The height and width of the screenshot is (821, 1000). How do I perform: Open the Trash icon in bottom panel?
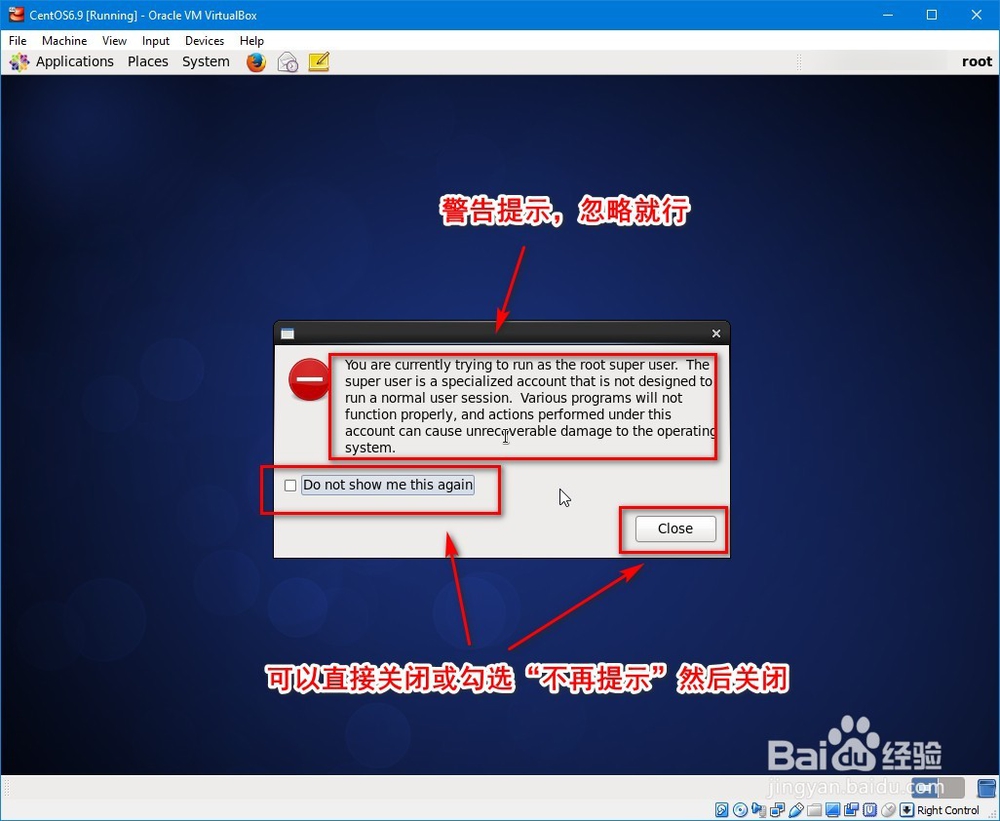[x=987, y=788]
